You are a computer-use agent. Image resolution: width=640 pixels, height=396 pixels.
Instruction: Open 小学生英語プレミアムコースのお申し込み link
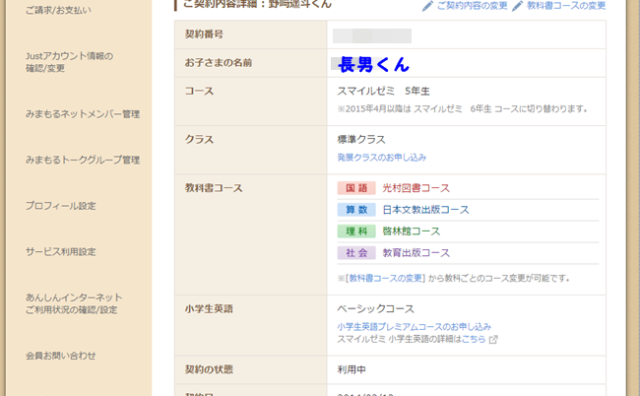414,327
